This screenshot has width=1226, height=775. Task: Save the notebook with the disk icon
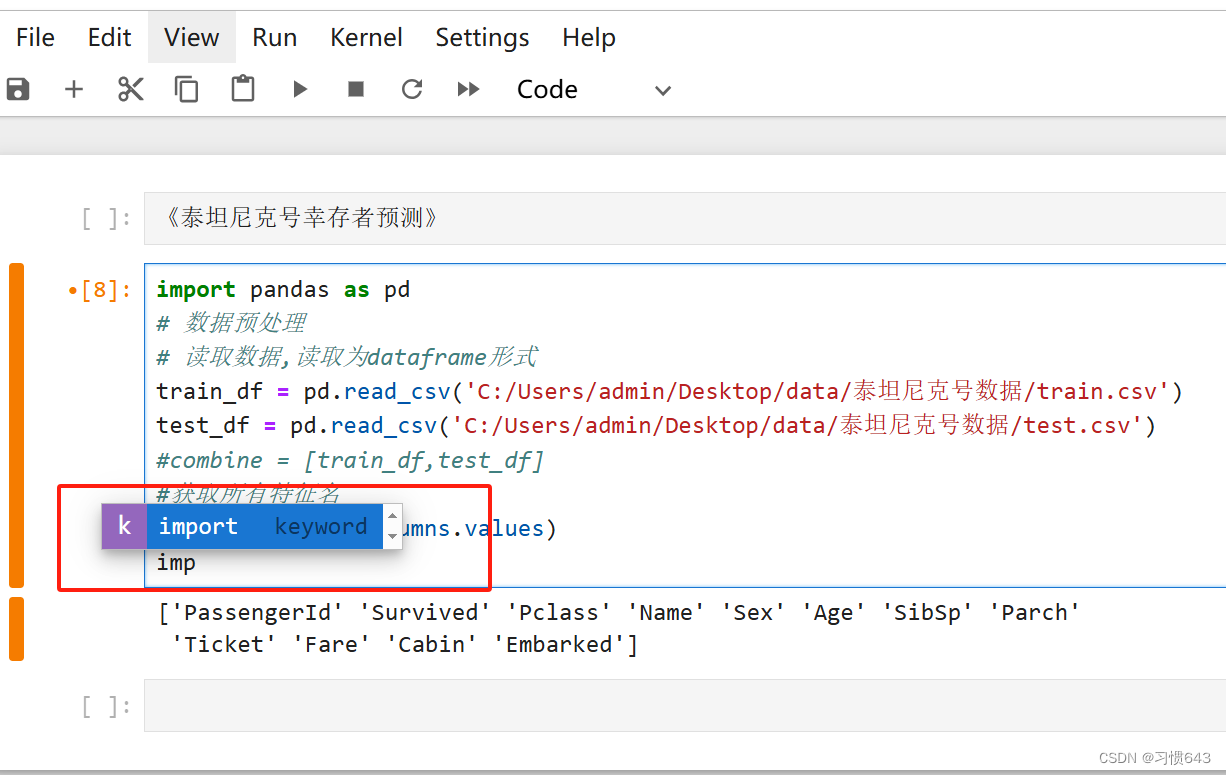18,89
